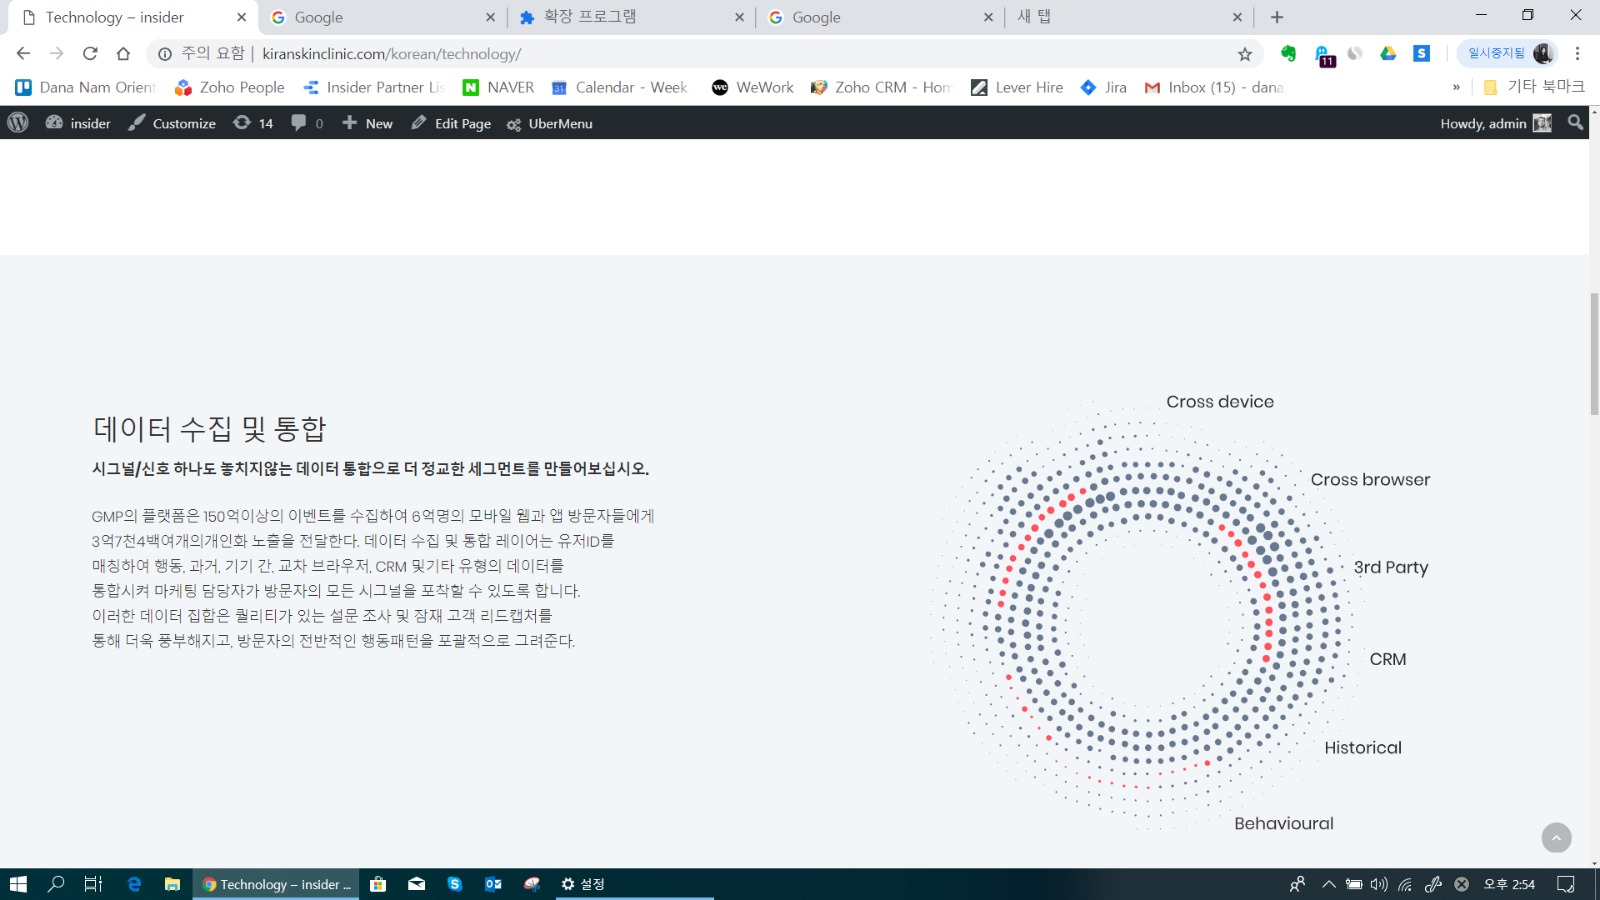Viewport: 1600px width, 900px height.
Task: Click Edit Page in admin bar
Action: point(451,123)
